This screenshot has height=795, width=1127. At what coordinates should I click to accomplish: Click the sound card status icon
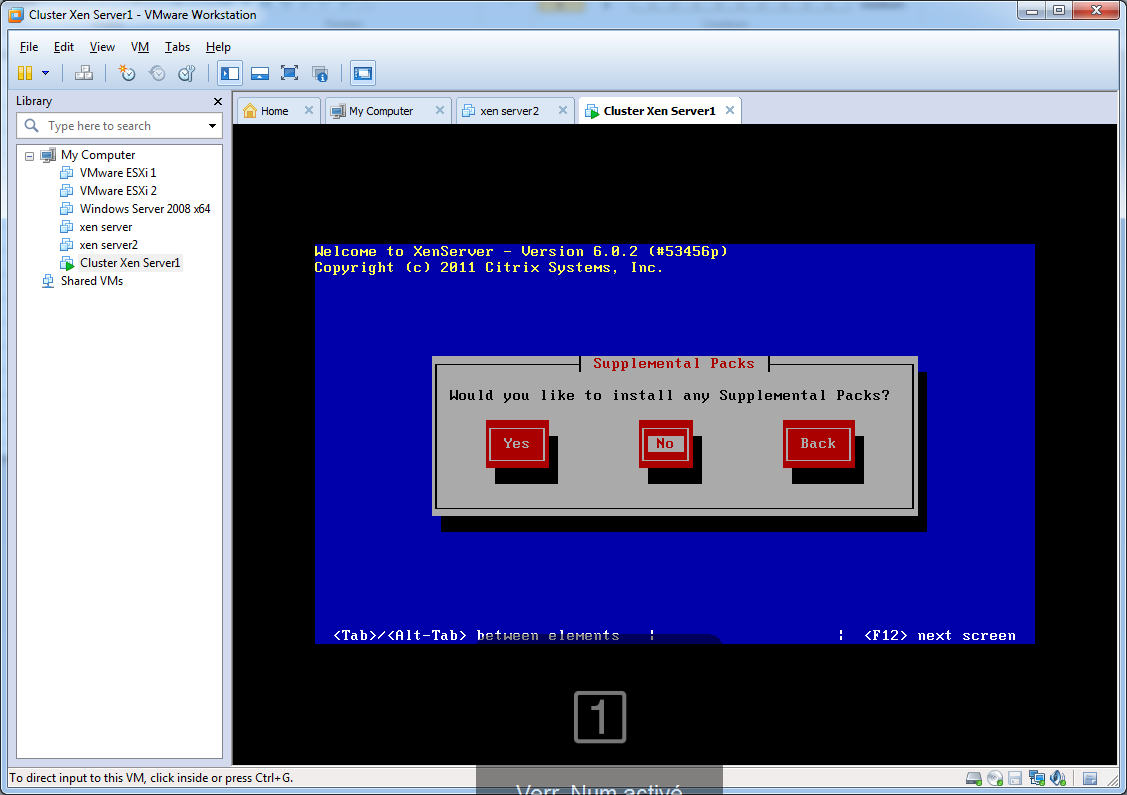coord(1056,778)
